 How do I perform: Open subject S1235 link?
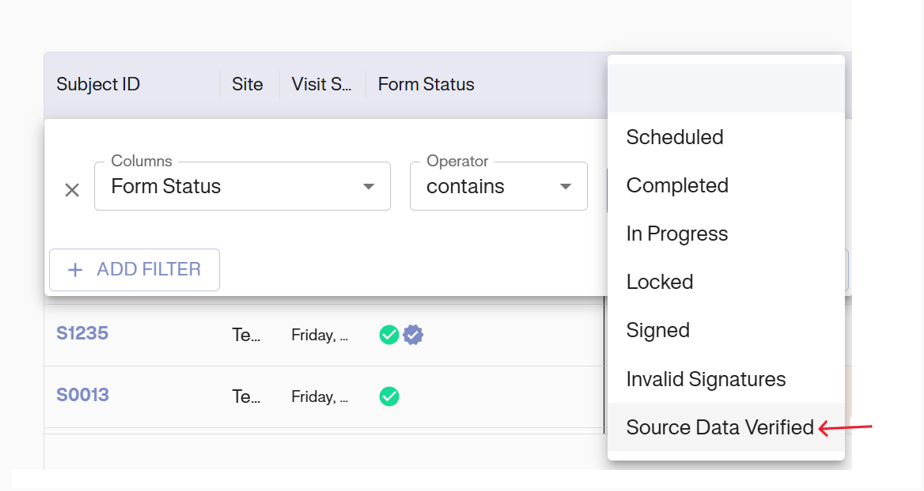[82, 334]
